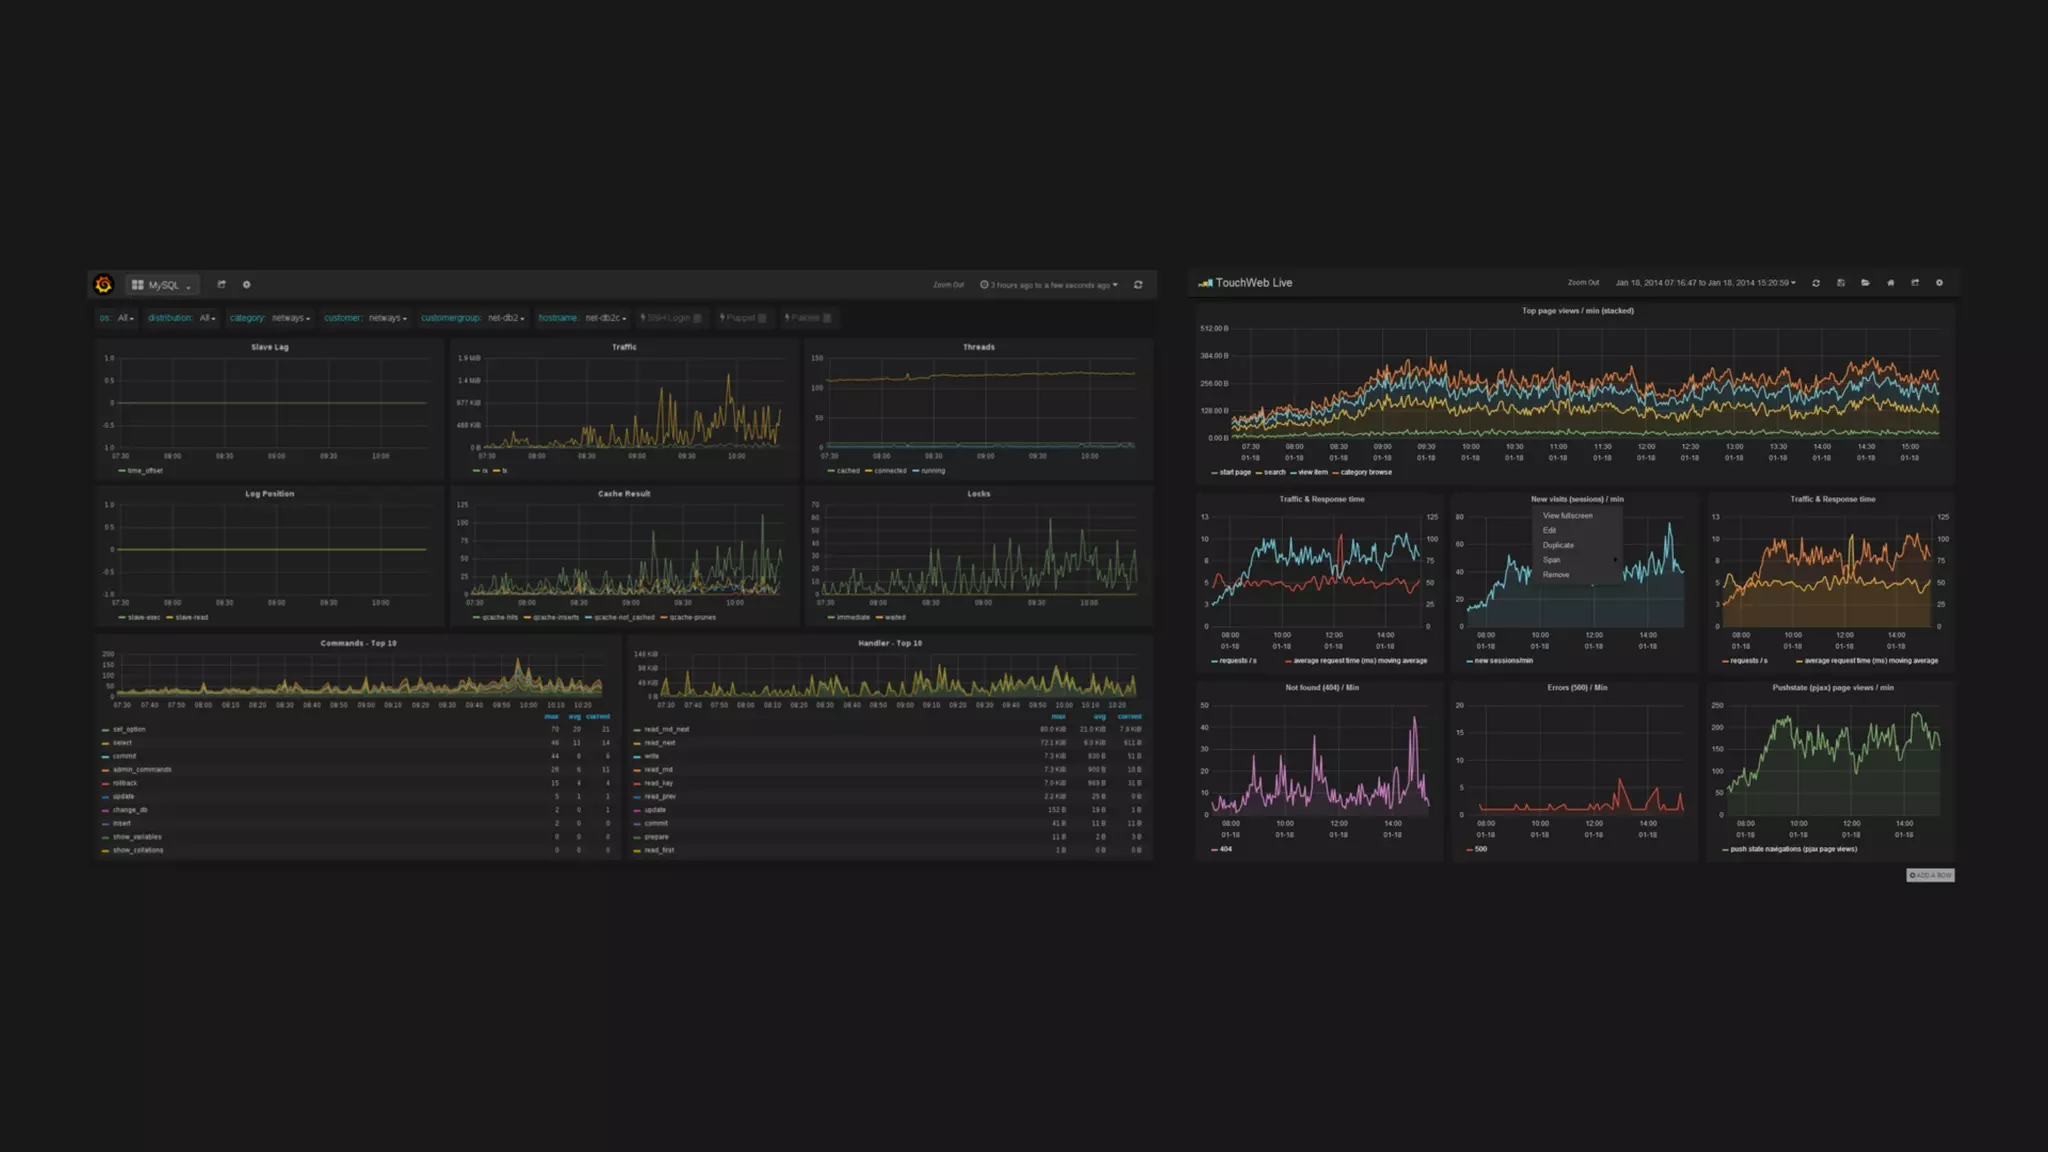Open the customergroup net-db2 dropdown

coord(505,318)
